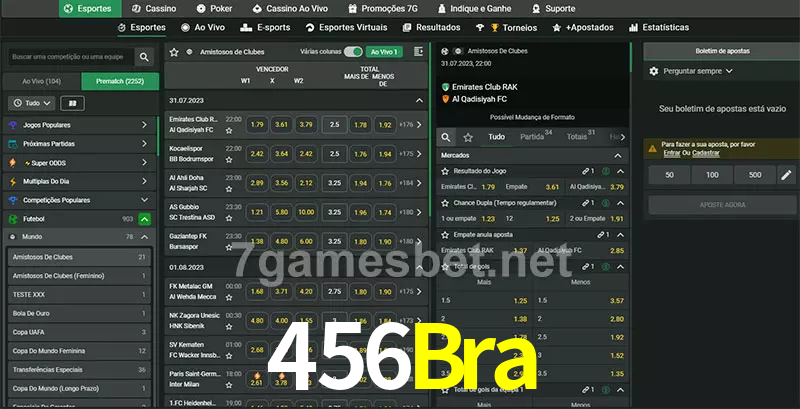
Task: Star the AS Gubbio match
Action: click(x=229, y=218)
